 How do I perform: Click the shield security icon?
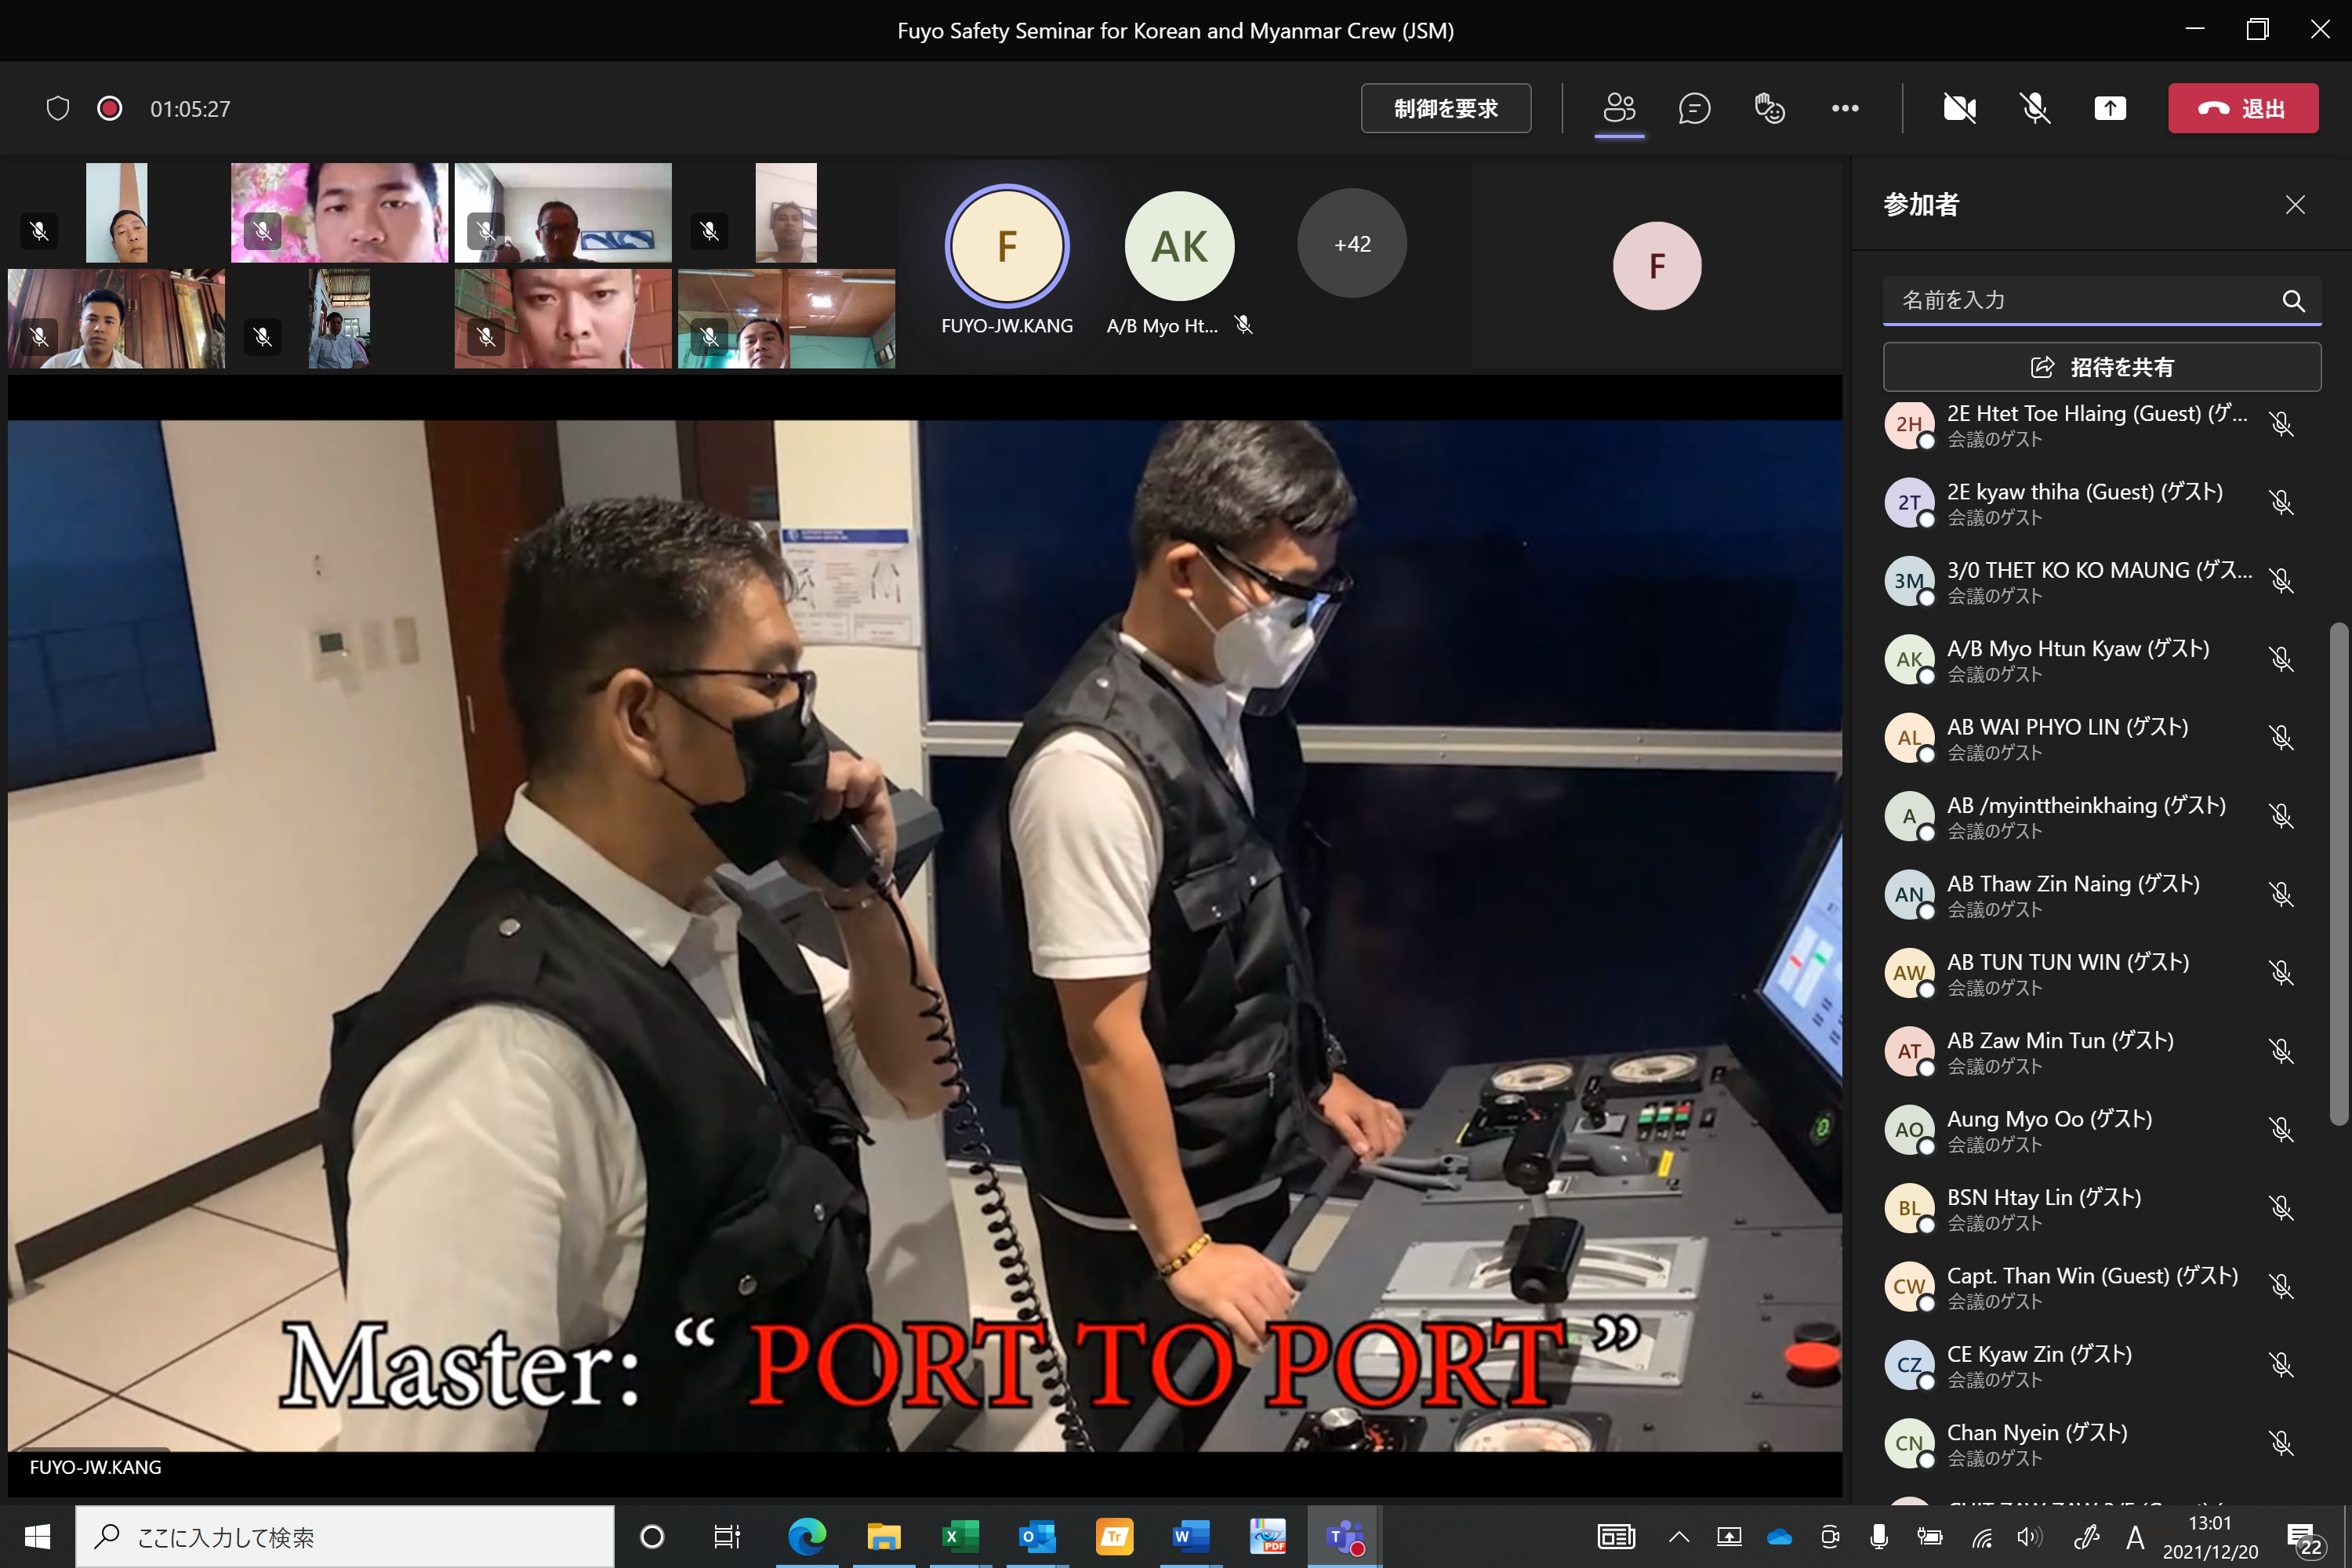[x=58, y=108]
